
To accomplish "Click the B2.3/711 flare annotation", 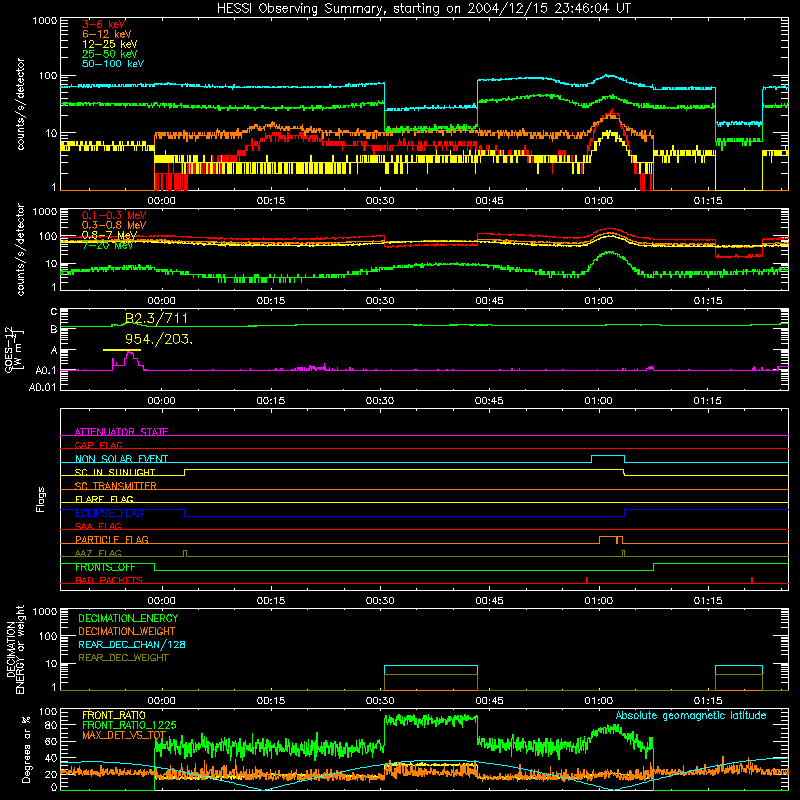I will tap(156, 319).
